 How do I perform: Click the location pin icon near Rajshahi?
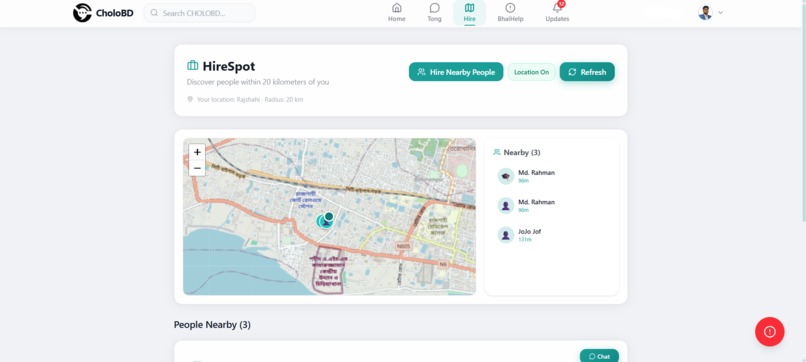pos(190,99)
